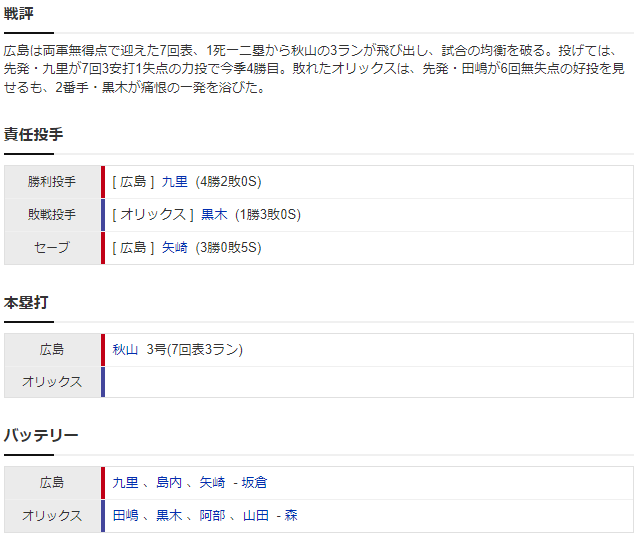Open save pitcher 矢崎 link
This screenshot has height=540, width=640.
tap(174, 248)
